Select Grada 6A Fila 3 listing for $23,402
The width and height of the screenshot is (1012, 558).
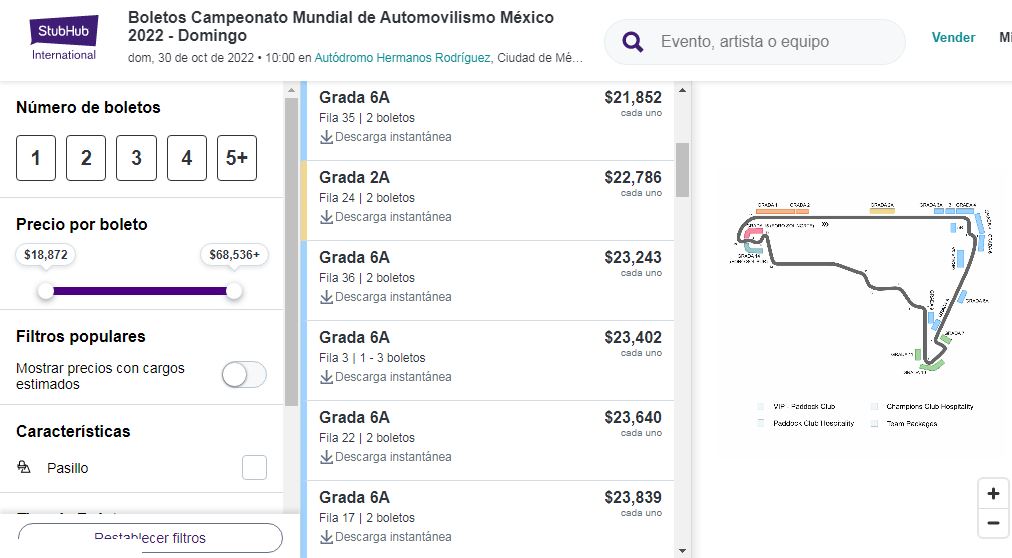tap(490, 360)
